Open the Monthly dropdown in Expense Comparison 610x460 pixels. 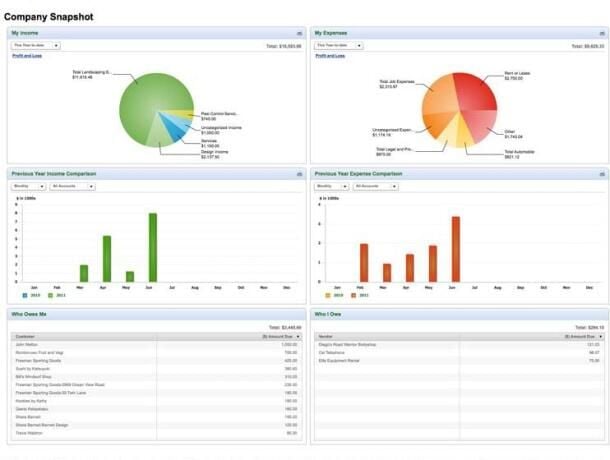(331, 186)
